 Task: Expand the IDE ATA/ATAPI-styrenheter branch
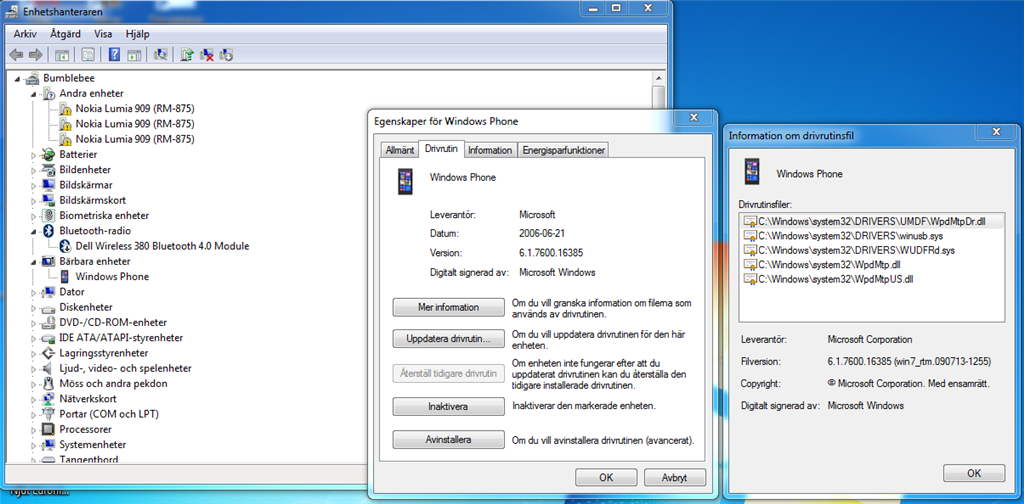tap(34, 338)
